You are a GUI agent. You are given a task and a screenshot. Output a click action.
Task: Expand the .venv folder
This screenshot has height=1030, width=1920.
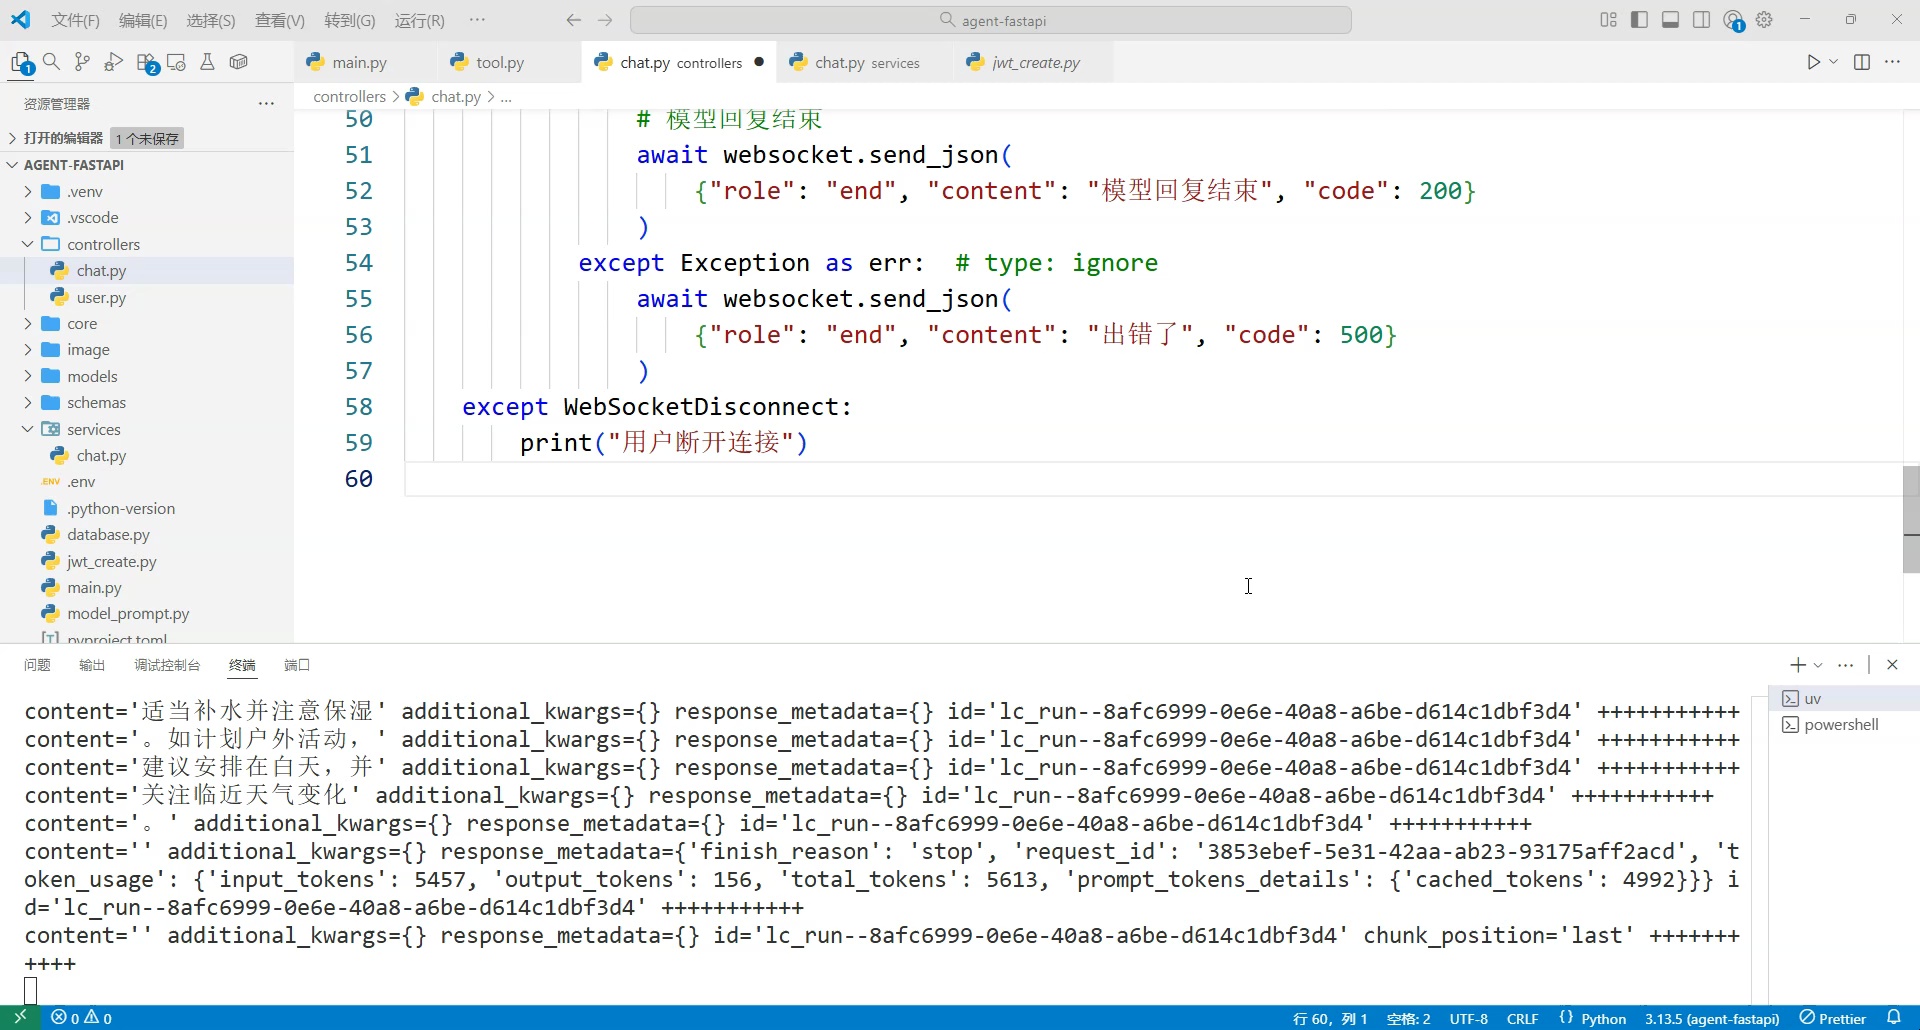(x=28, y=192)
